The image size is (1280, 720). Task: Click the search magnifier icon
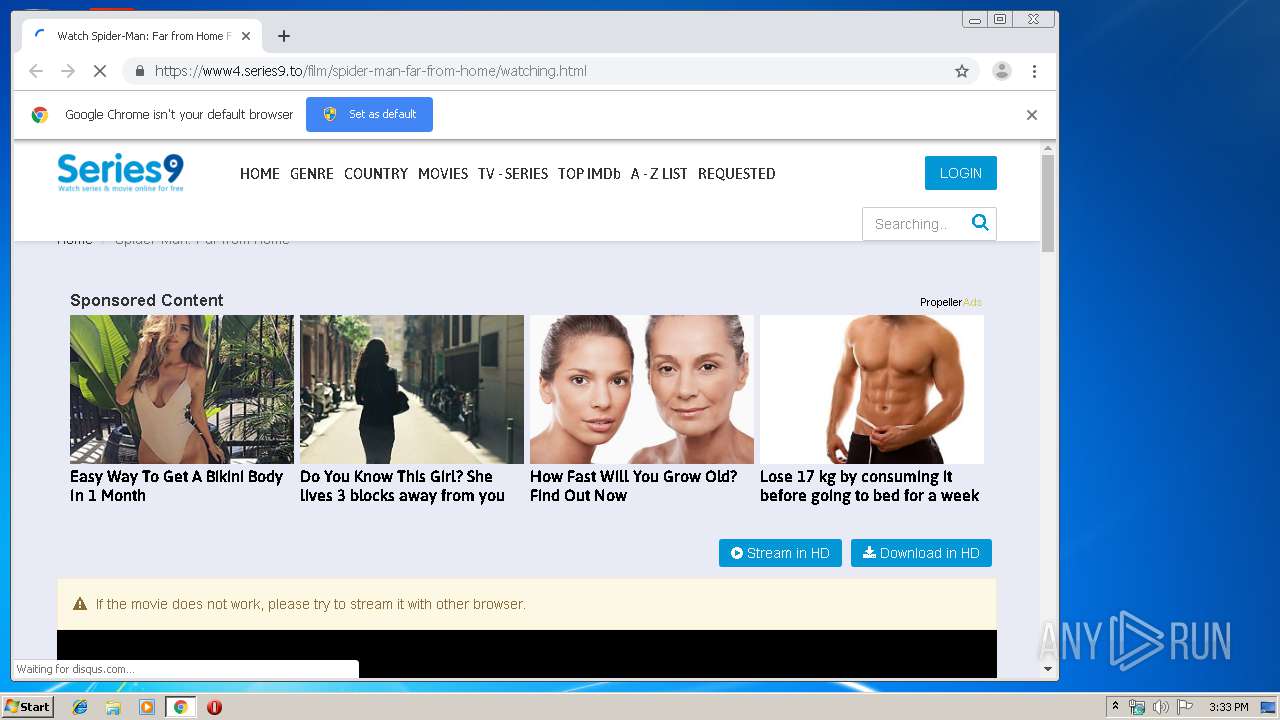click(980, 223)
